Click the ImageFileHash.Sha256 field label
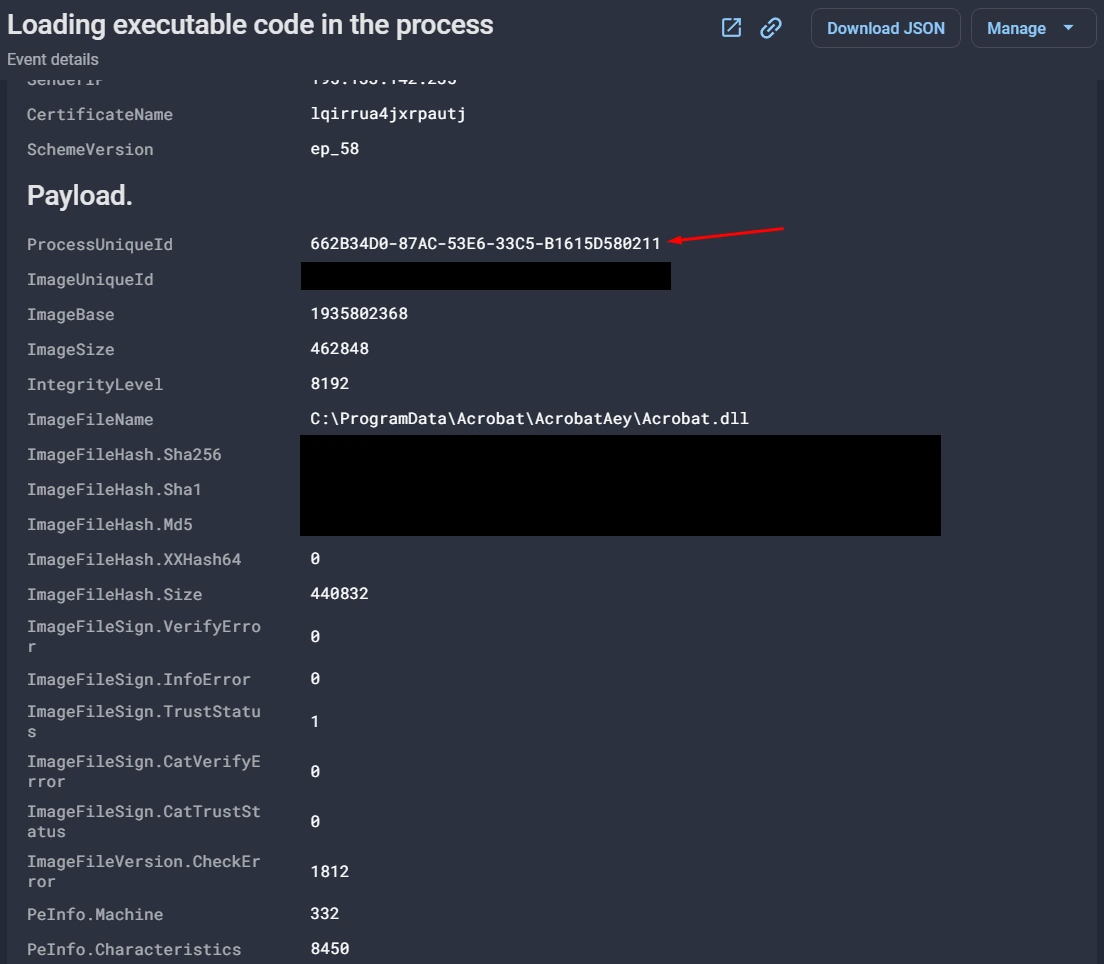Screen dimensions: 1104x964 click(x=124, y=455)
